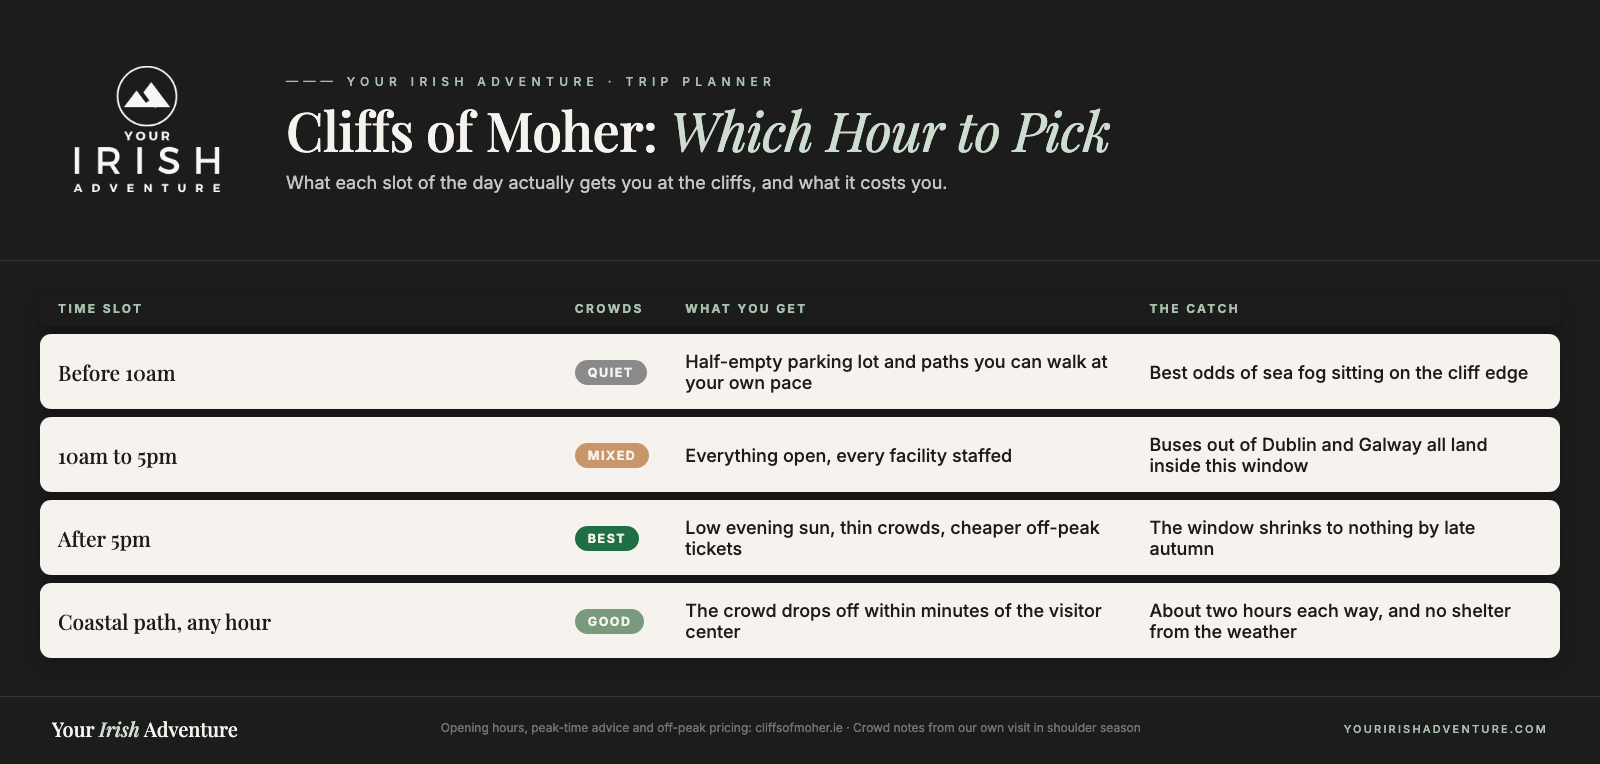Image resolution: width=1600 pixels, height=764 pixels.
Task: Select the Coastal path, any hour row
Action: click(x=800, y=621)
